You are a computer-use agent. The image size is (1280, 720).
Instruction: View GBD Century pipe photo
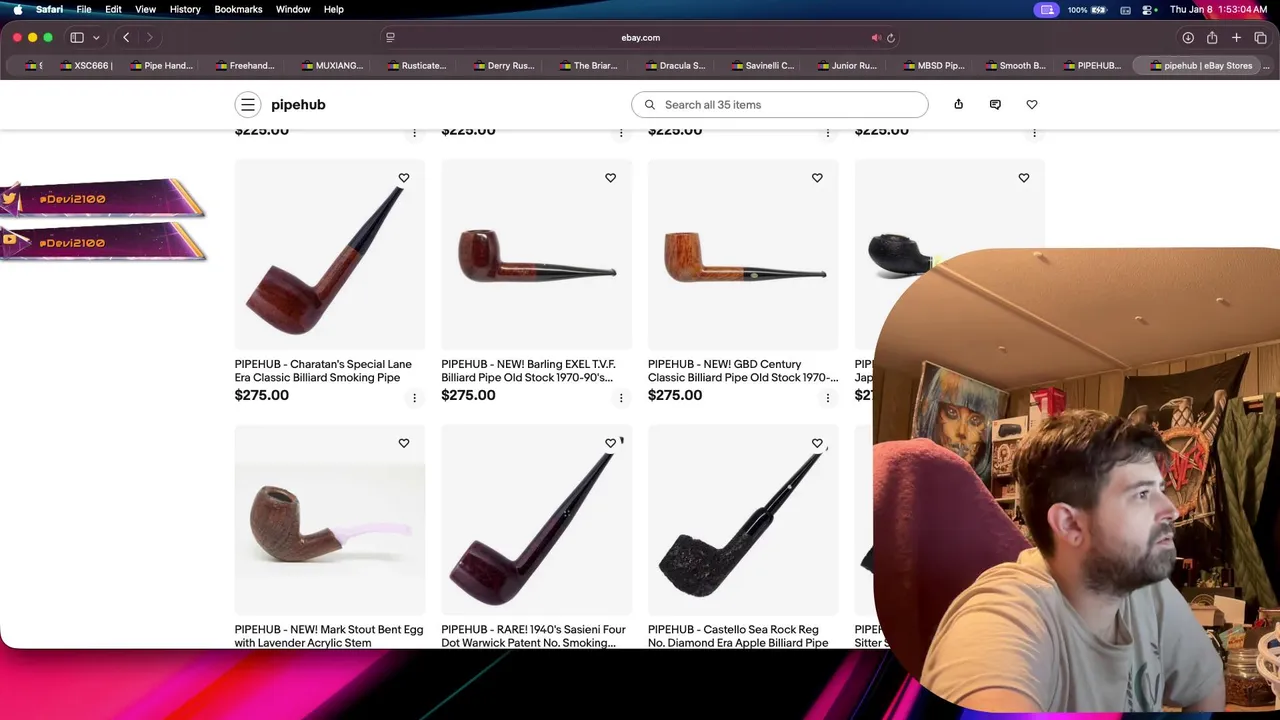(x=743, y=255)
